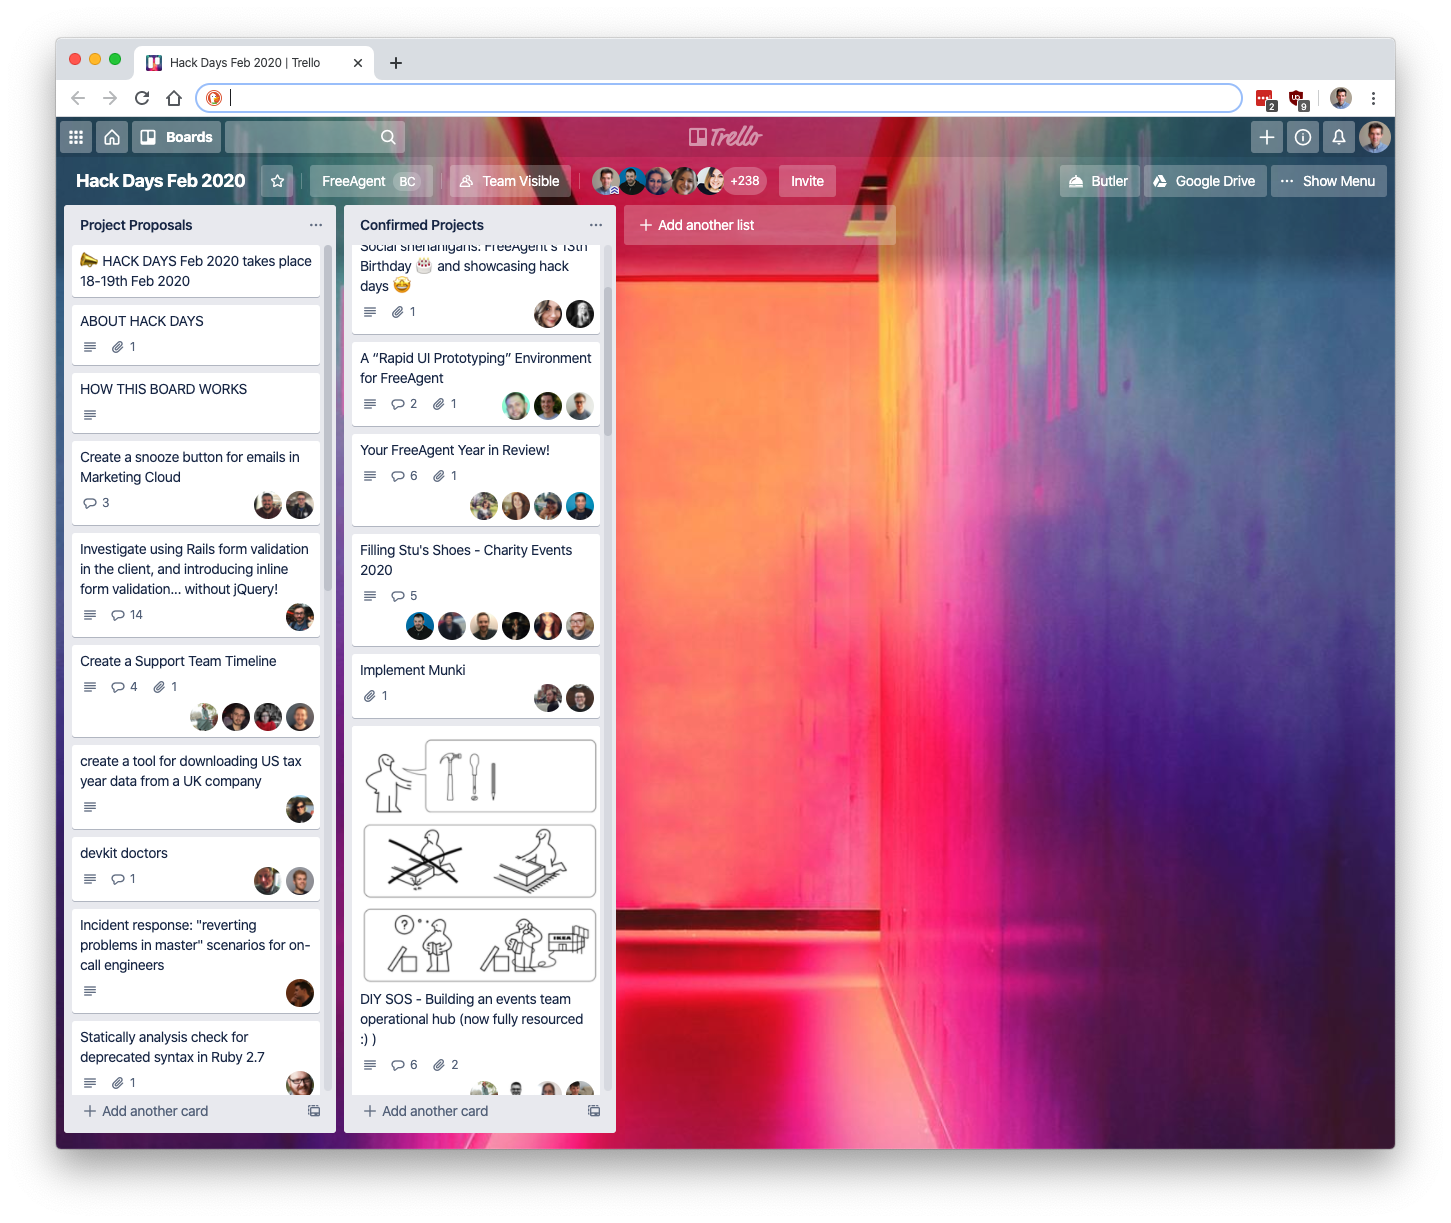This screenshot has height=1223, width=1451.
Task: Open Create a snooze button for emails card
Action: [x=196, y=482]
